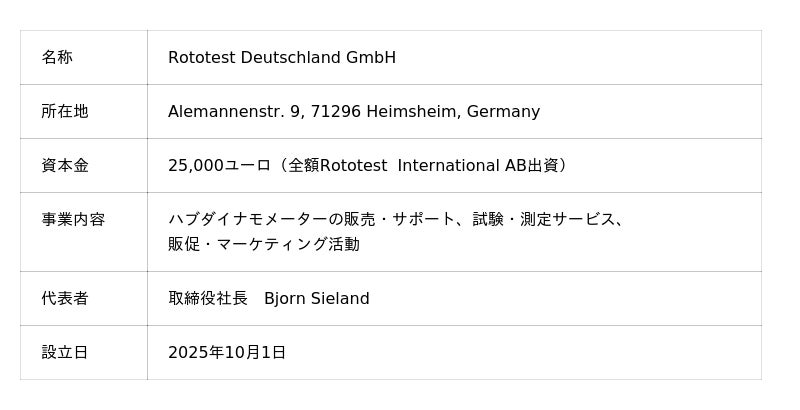Click the name Bjorn Sieland
Image resolution: width=800 pixels, height=410 pixels.
click(x=317, y=299)
